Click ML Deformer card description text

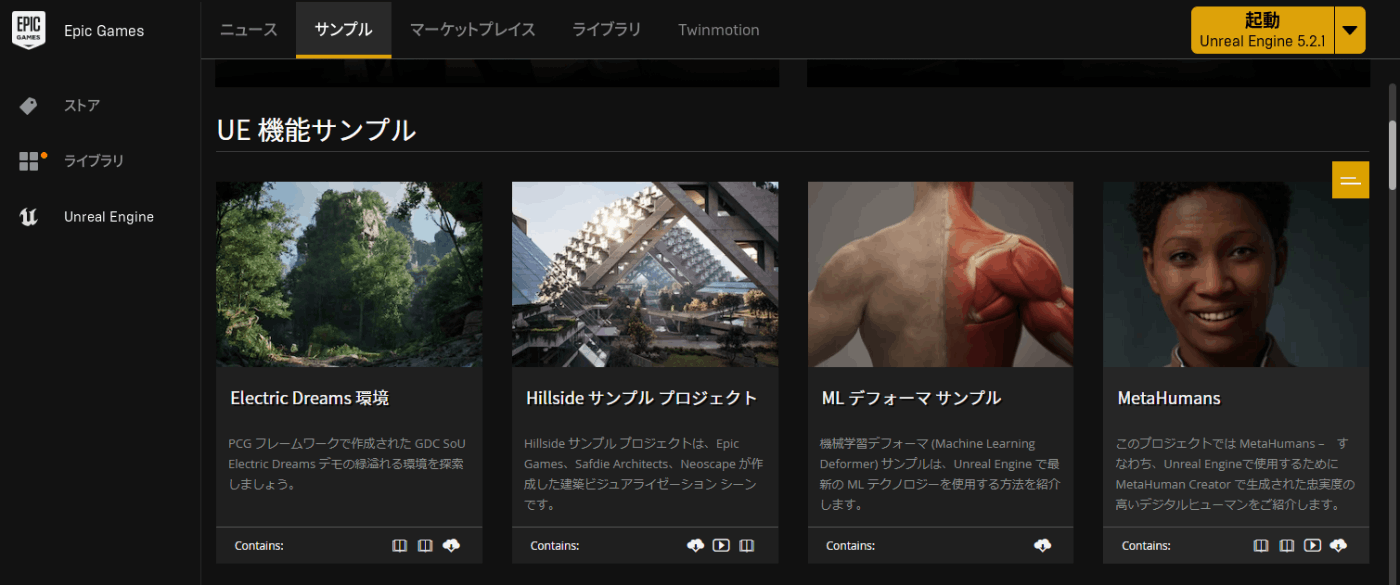(939, 474)
